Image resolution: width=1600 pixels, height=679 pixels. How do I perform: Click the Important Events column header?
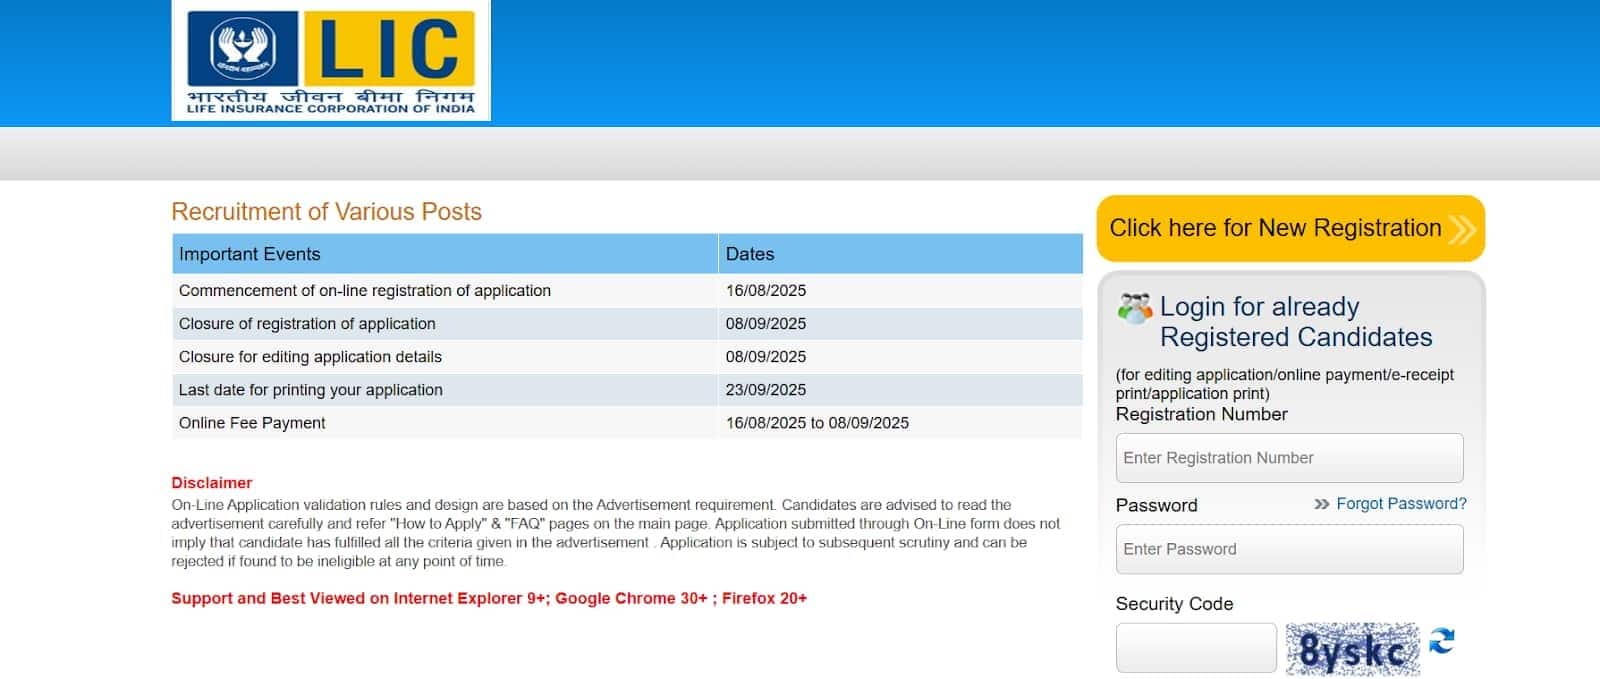tap(250, 254)
